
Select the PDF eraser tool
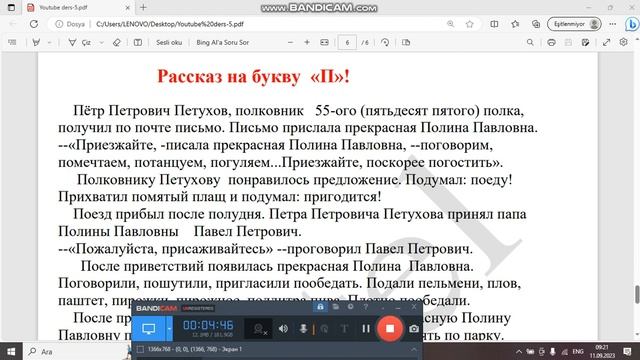tap(117, 42)
